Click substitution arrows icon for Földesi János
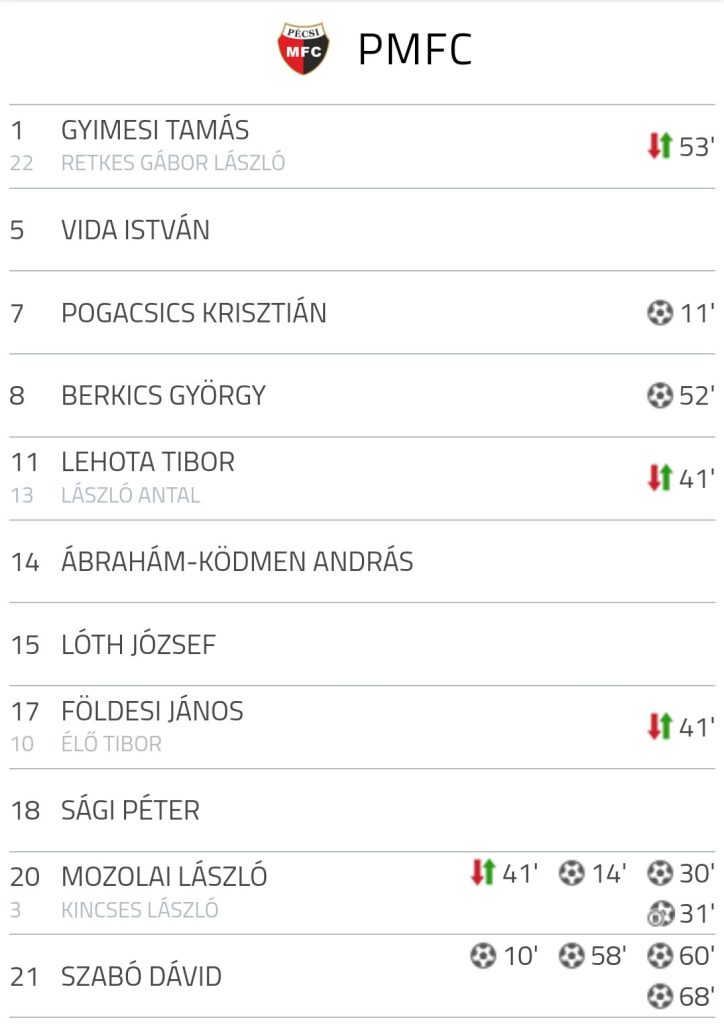The height and width of the screenshot is (1024, 724). pyautogui.click(x=659, y=727)
